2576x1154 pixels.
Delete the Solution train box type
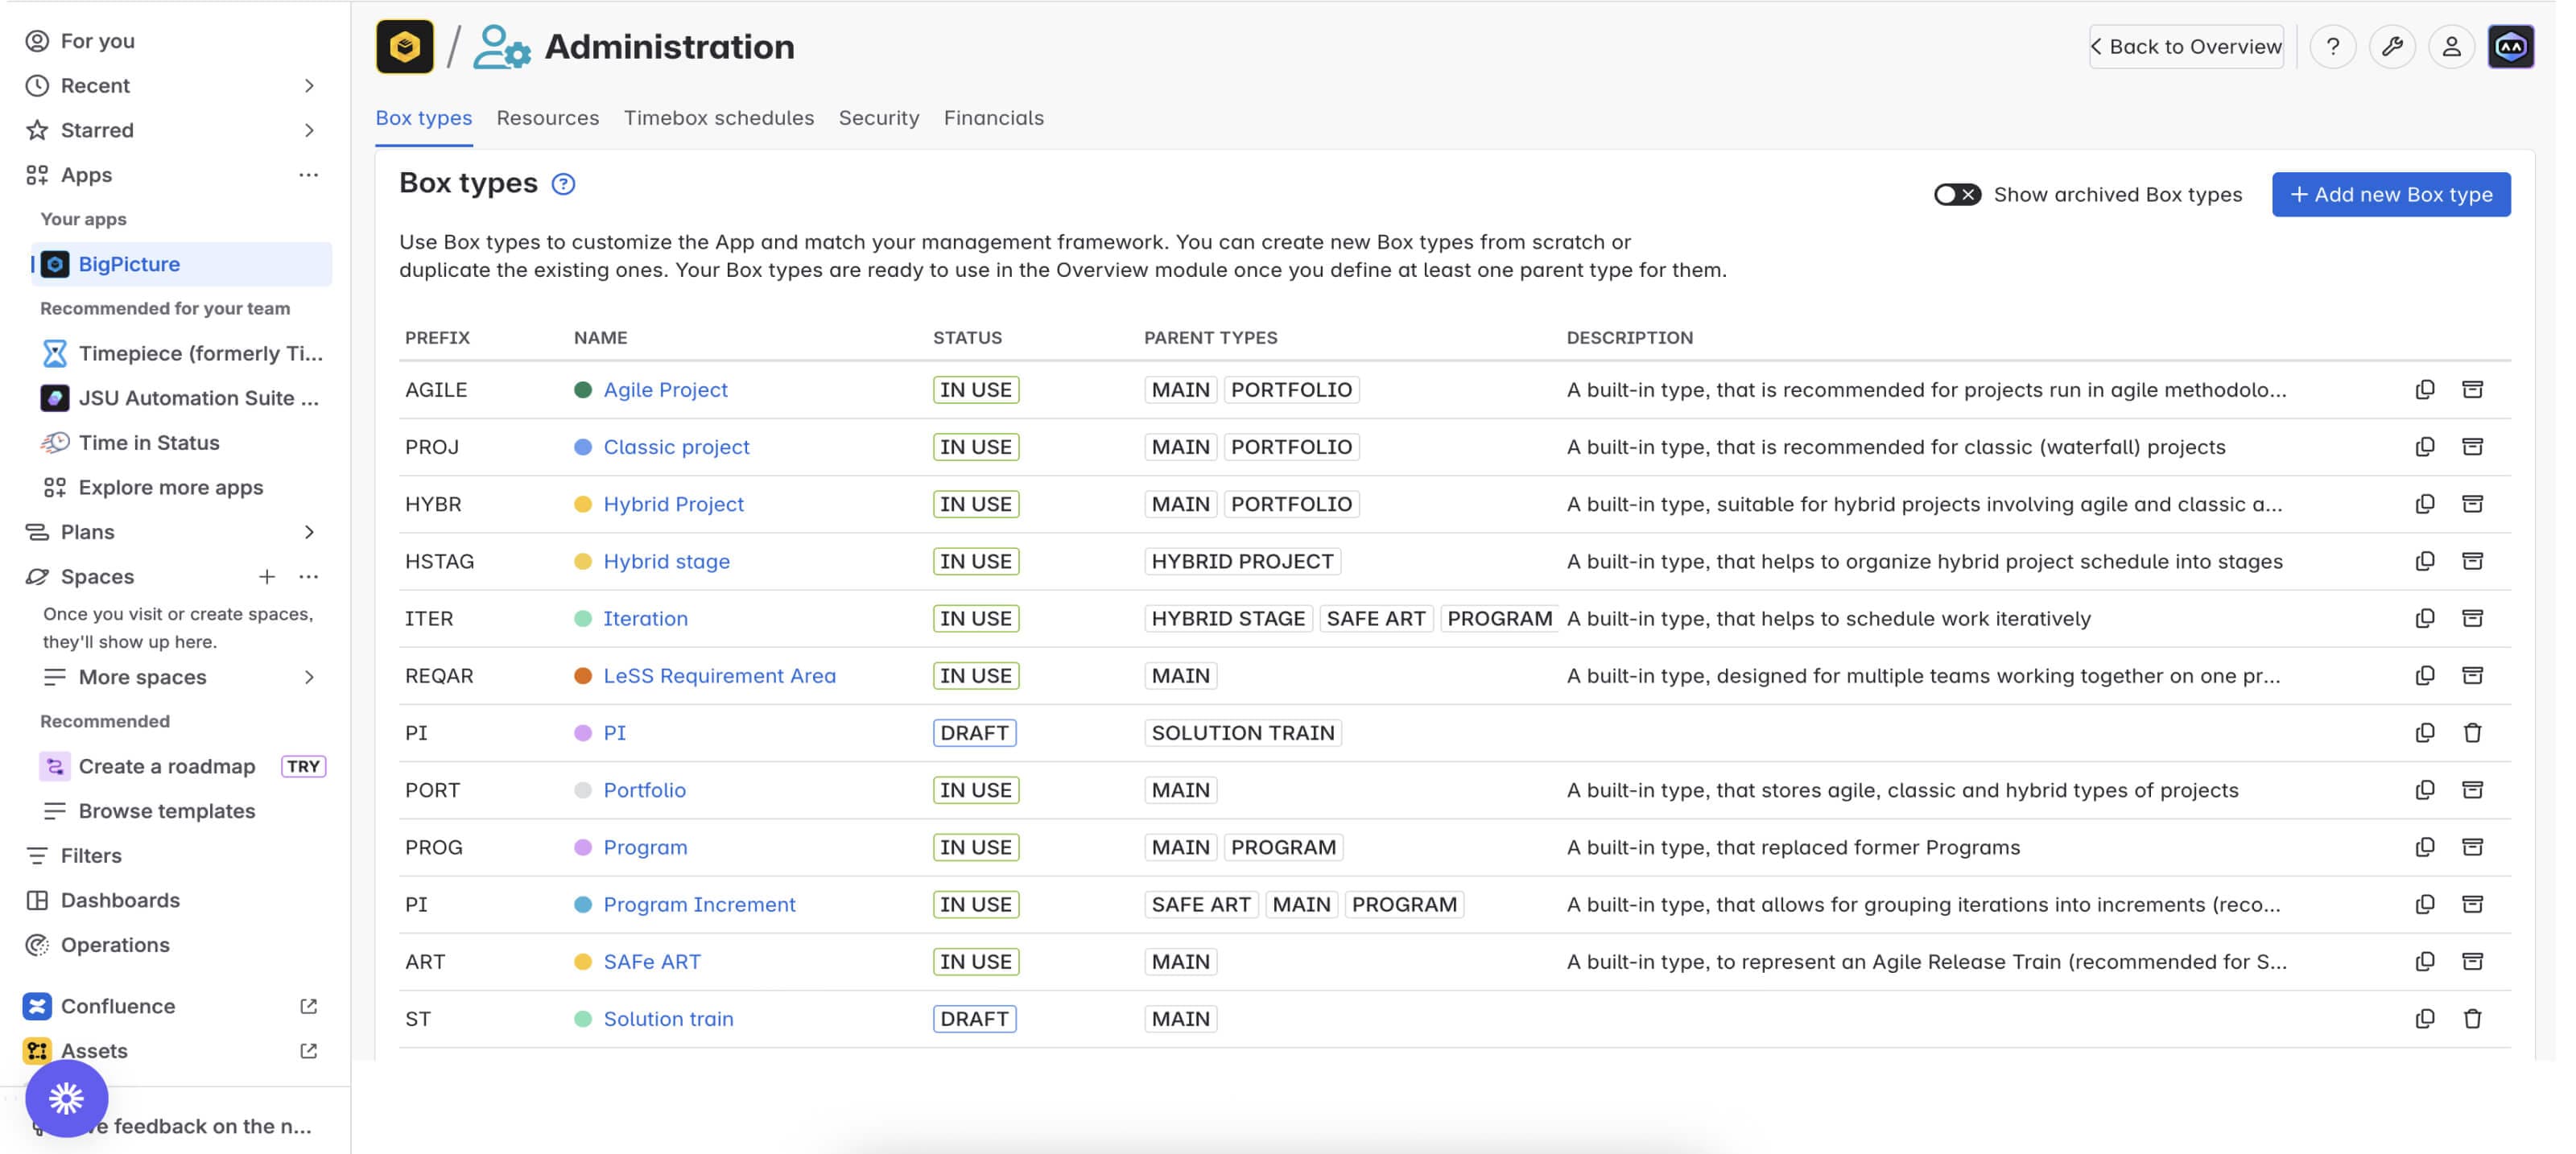[x=2472, y=1019]
